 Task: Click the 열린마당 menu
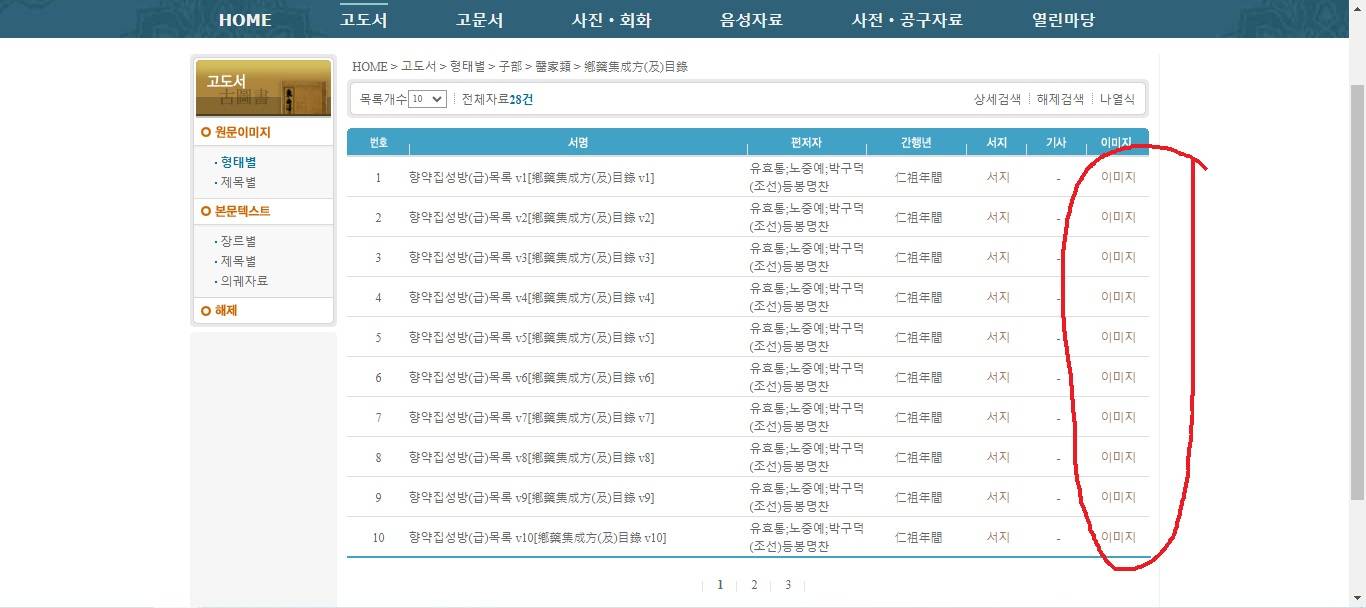coord(1063,20)
